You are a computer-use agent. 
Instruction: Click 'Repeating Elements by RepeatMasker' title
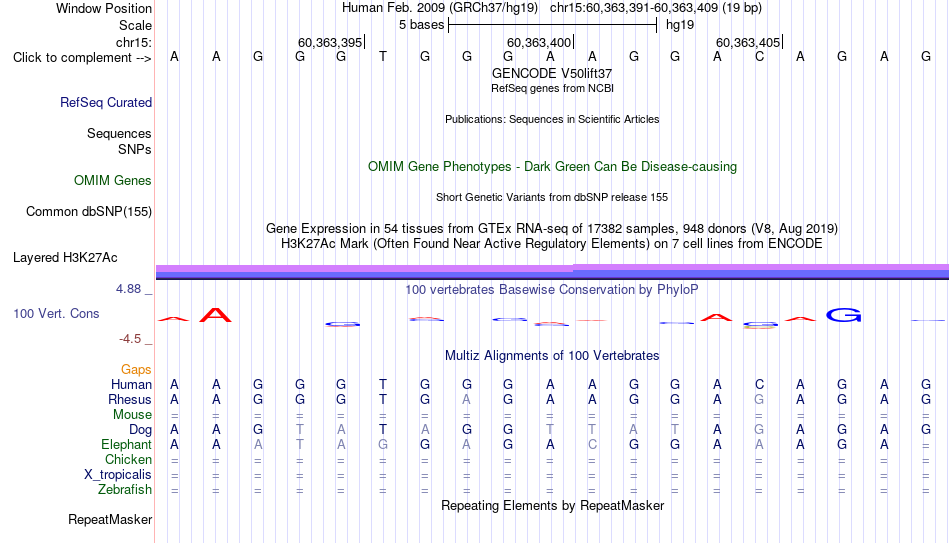coord(552,505)
